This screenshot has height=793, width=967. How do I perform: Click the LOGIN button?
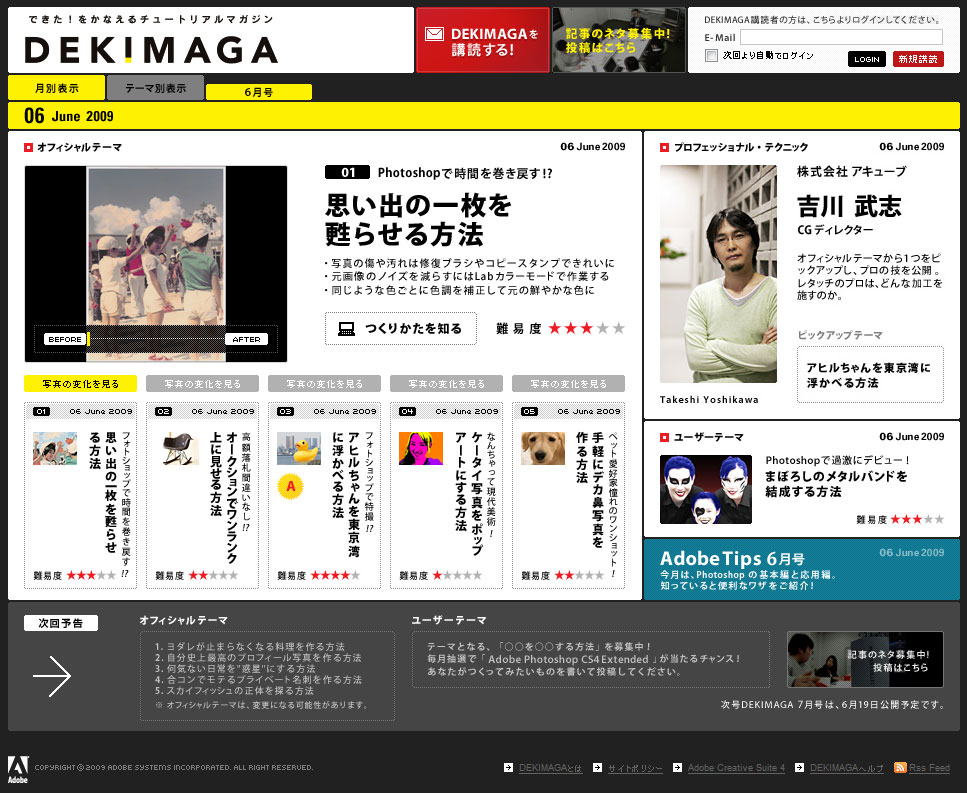click(x=867, y=59)
